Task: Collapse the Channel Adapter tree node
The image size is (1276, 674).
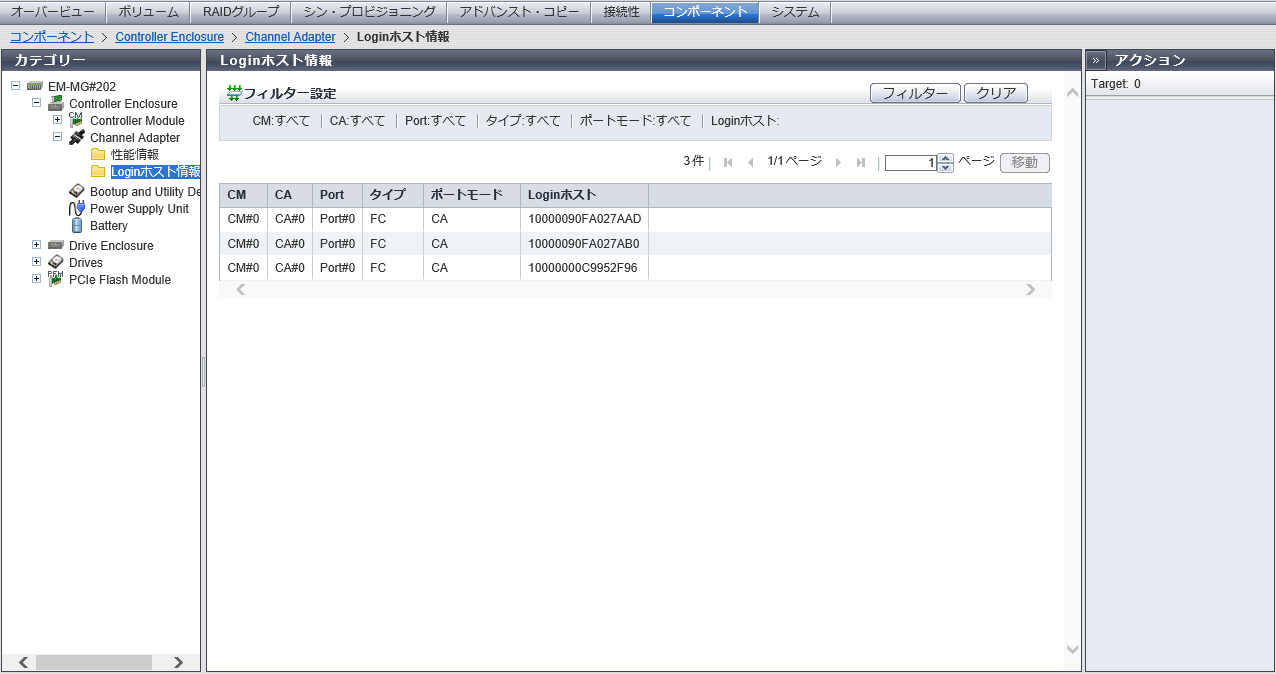Action: point(57,138)
